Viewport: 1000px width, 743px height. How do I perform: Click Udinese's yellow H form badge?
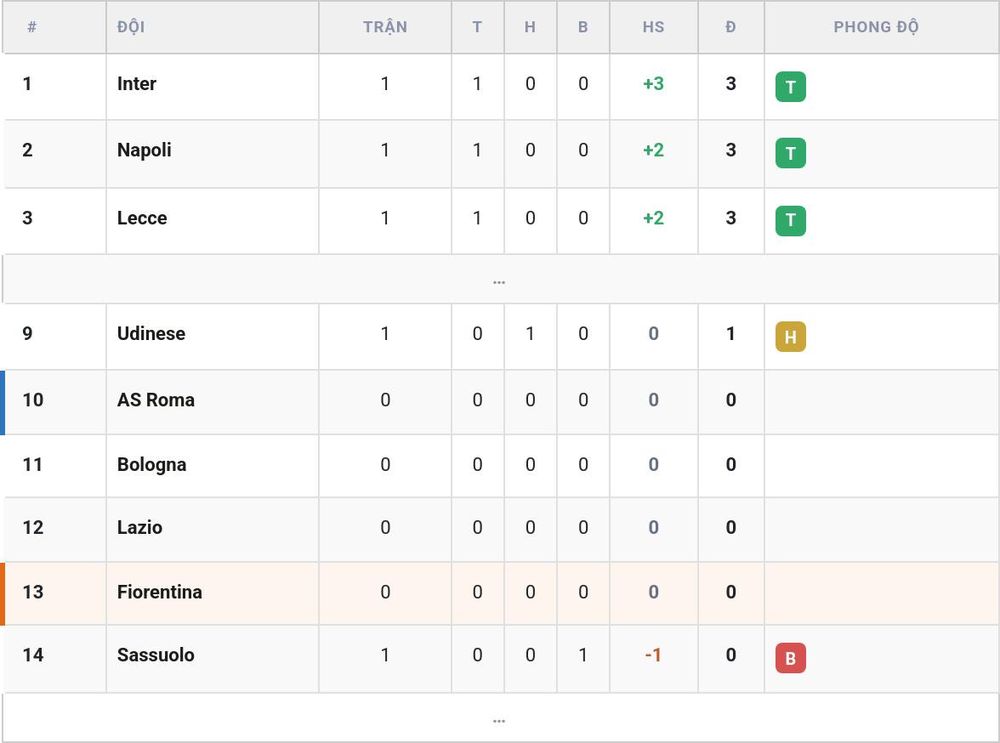click(790, 337)
